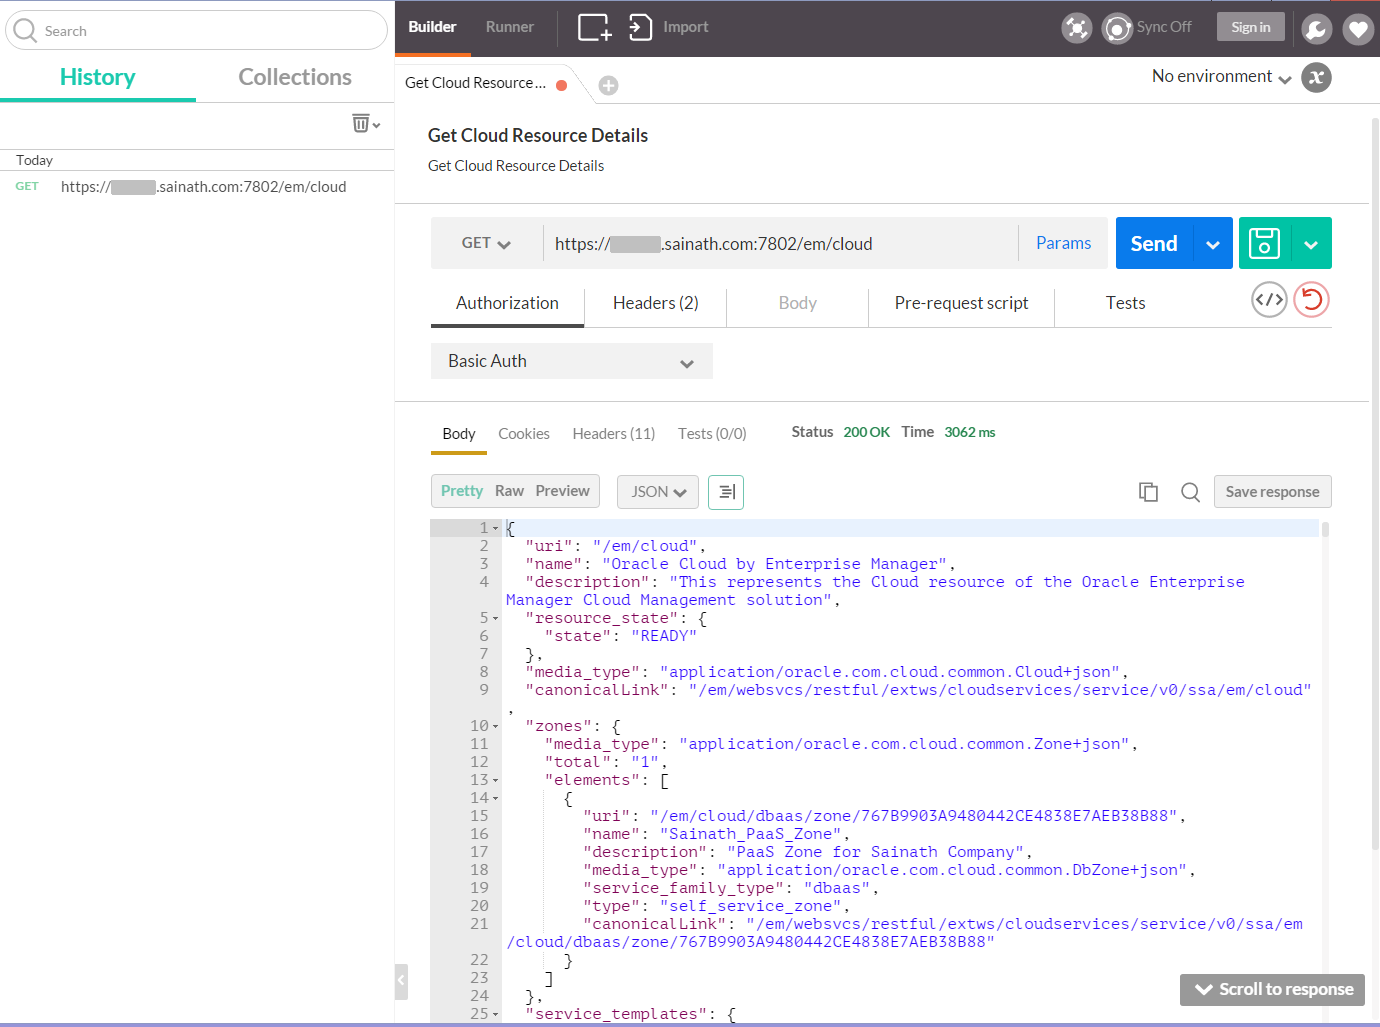Switch response view to Preview
Screen dimensions: 1380x1027
pyautogui.click(x=562, y=491)
